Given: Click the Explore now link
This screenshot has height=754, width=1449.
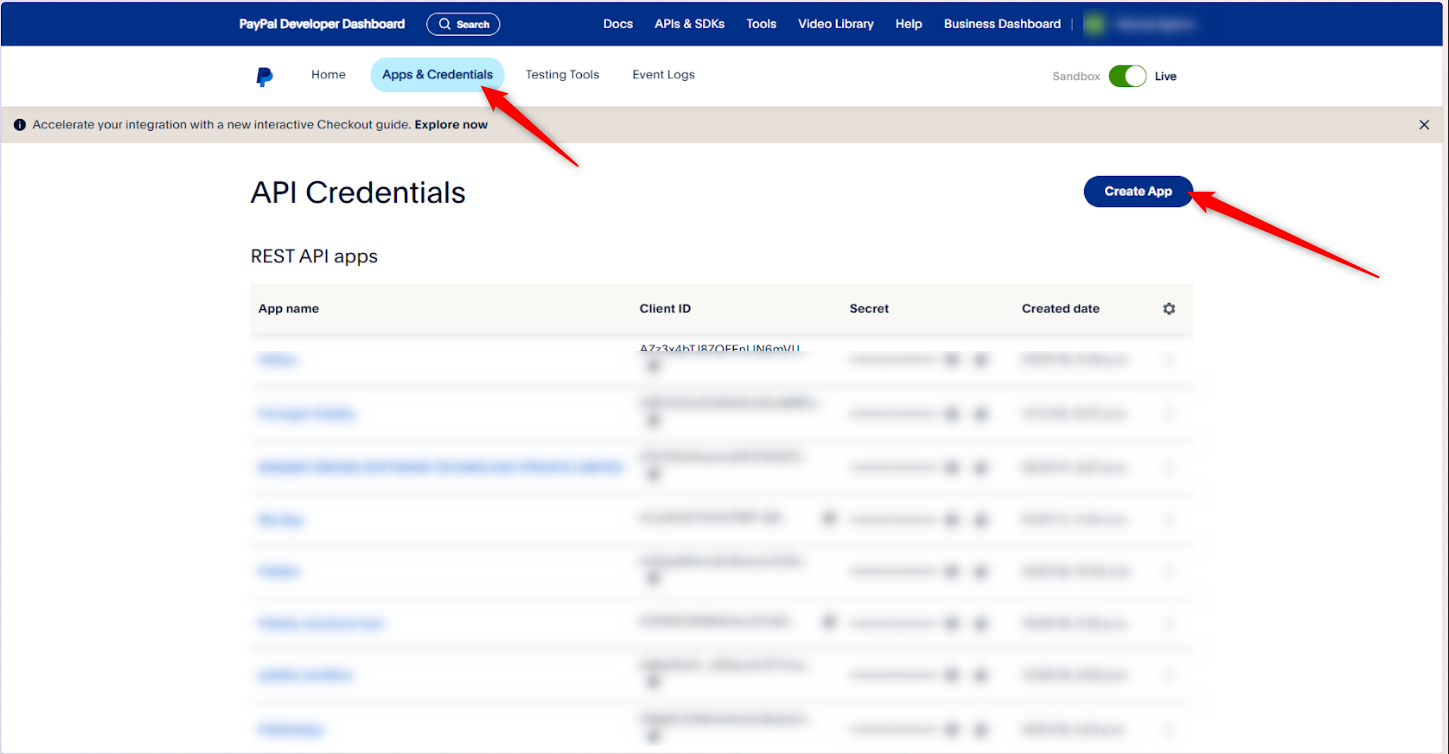Looking at the screenshot, I should coord(451,125).
